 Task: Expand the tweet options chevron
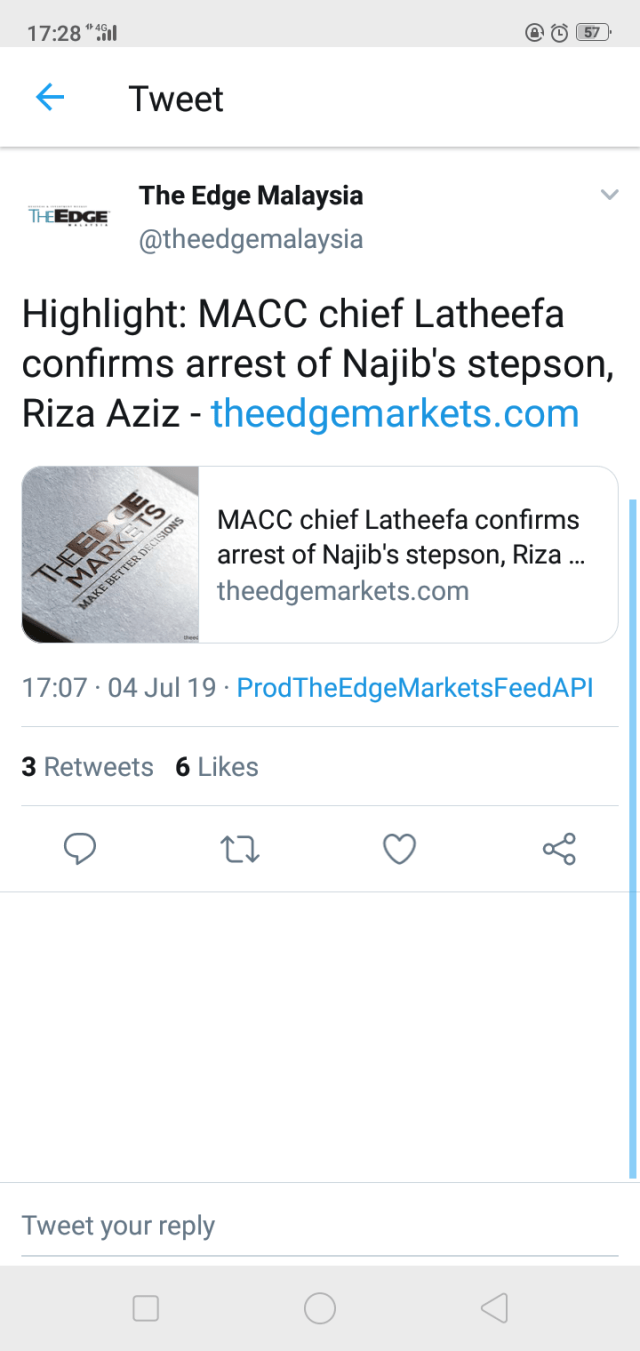(609, 194)
